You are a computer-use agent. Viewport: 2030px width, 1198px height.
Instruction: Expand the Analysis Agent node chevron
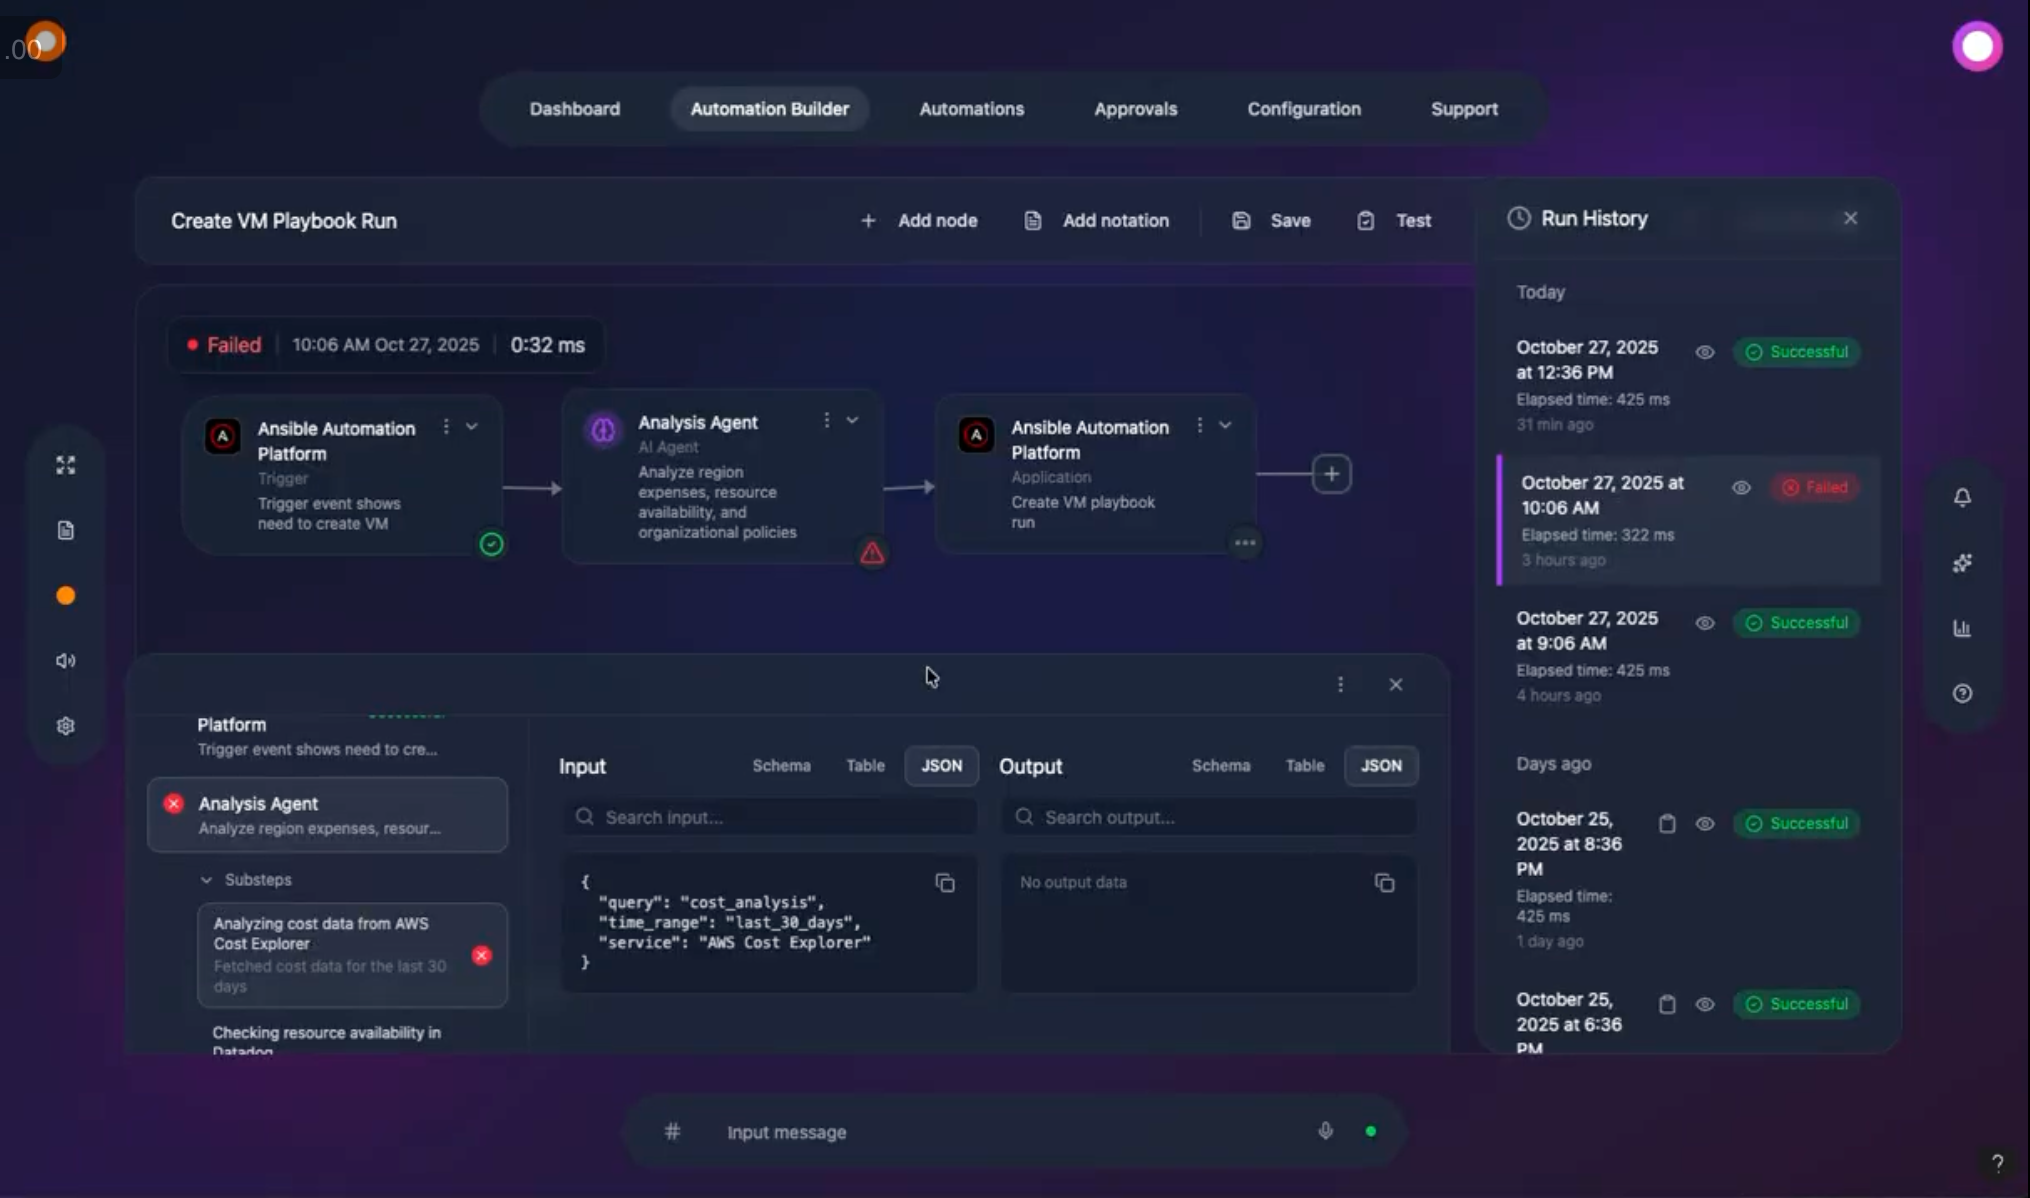pyautogui.click(x=852, y=420)
